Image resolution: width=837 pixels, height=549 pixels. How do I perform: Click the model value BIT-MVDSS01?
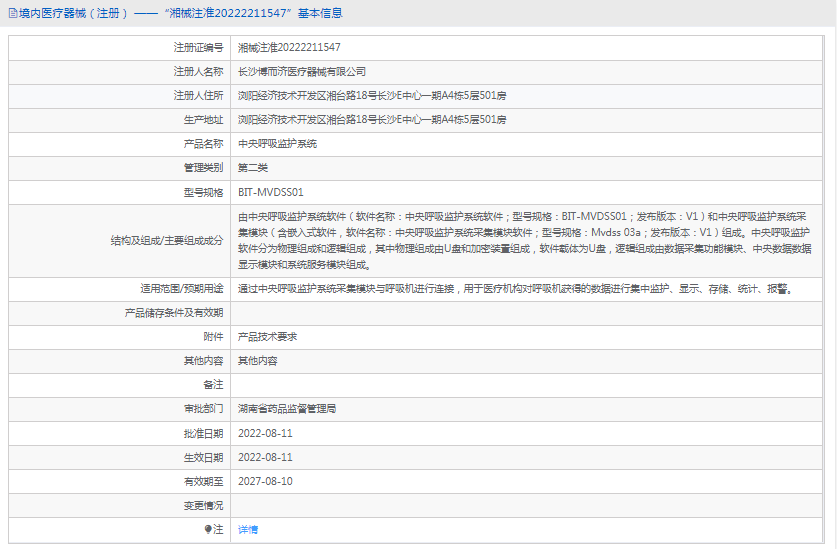pos(270,192)
